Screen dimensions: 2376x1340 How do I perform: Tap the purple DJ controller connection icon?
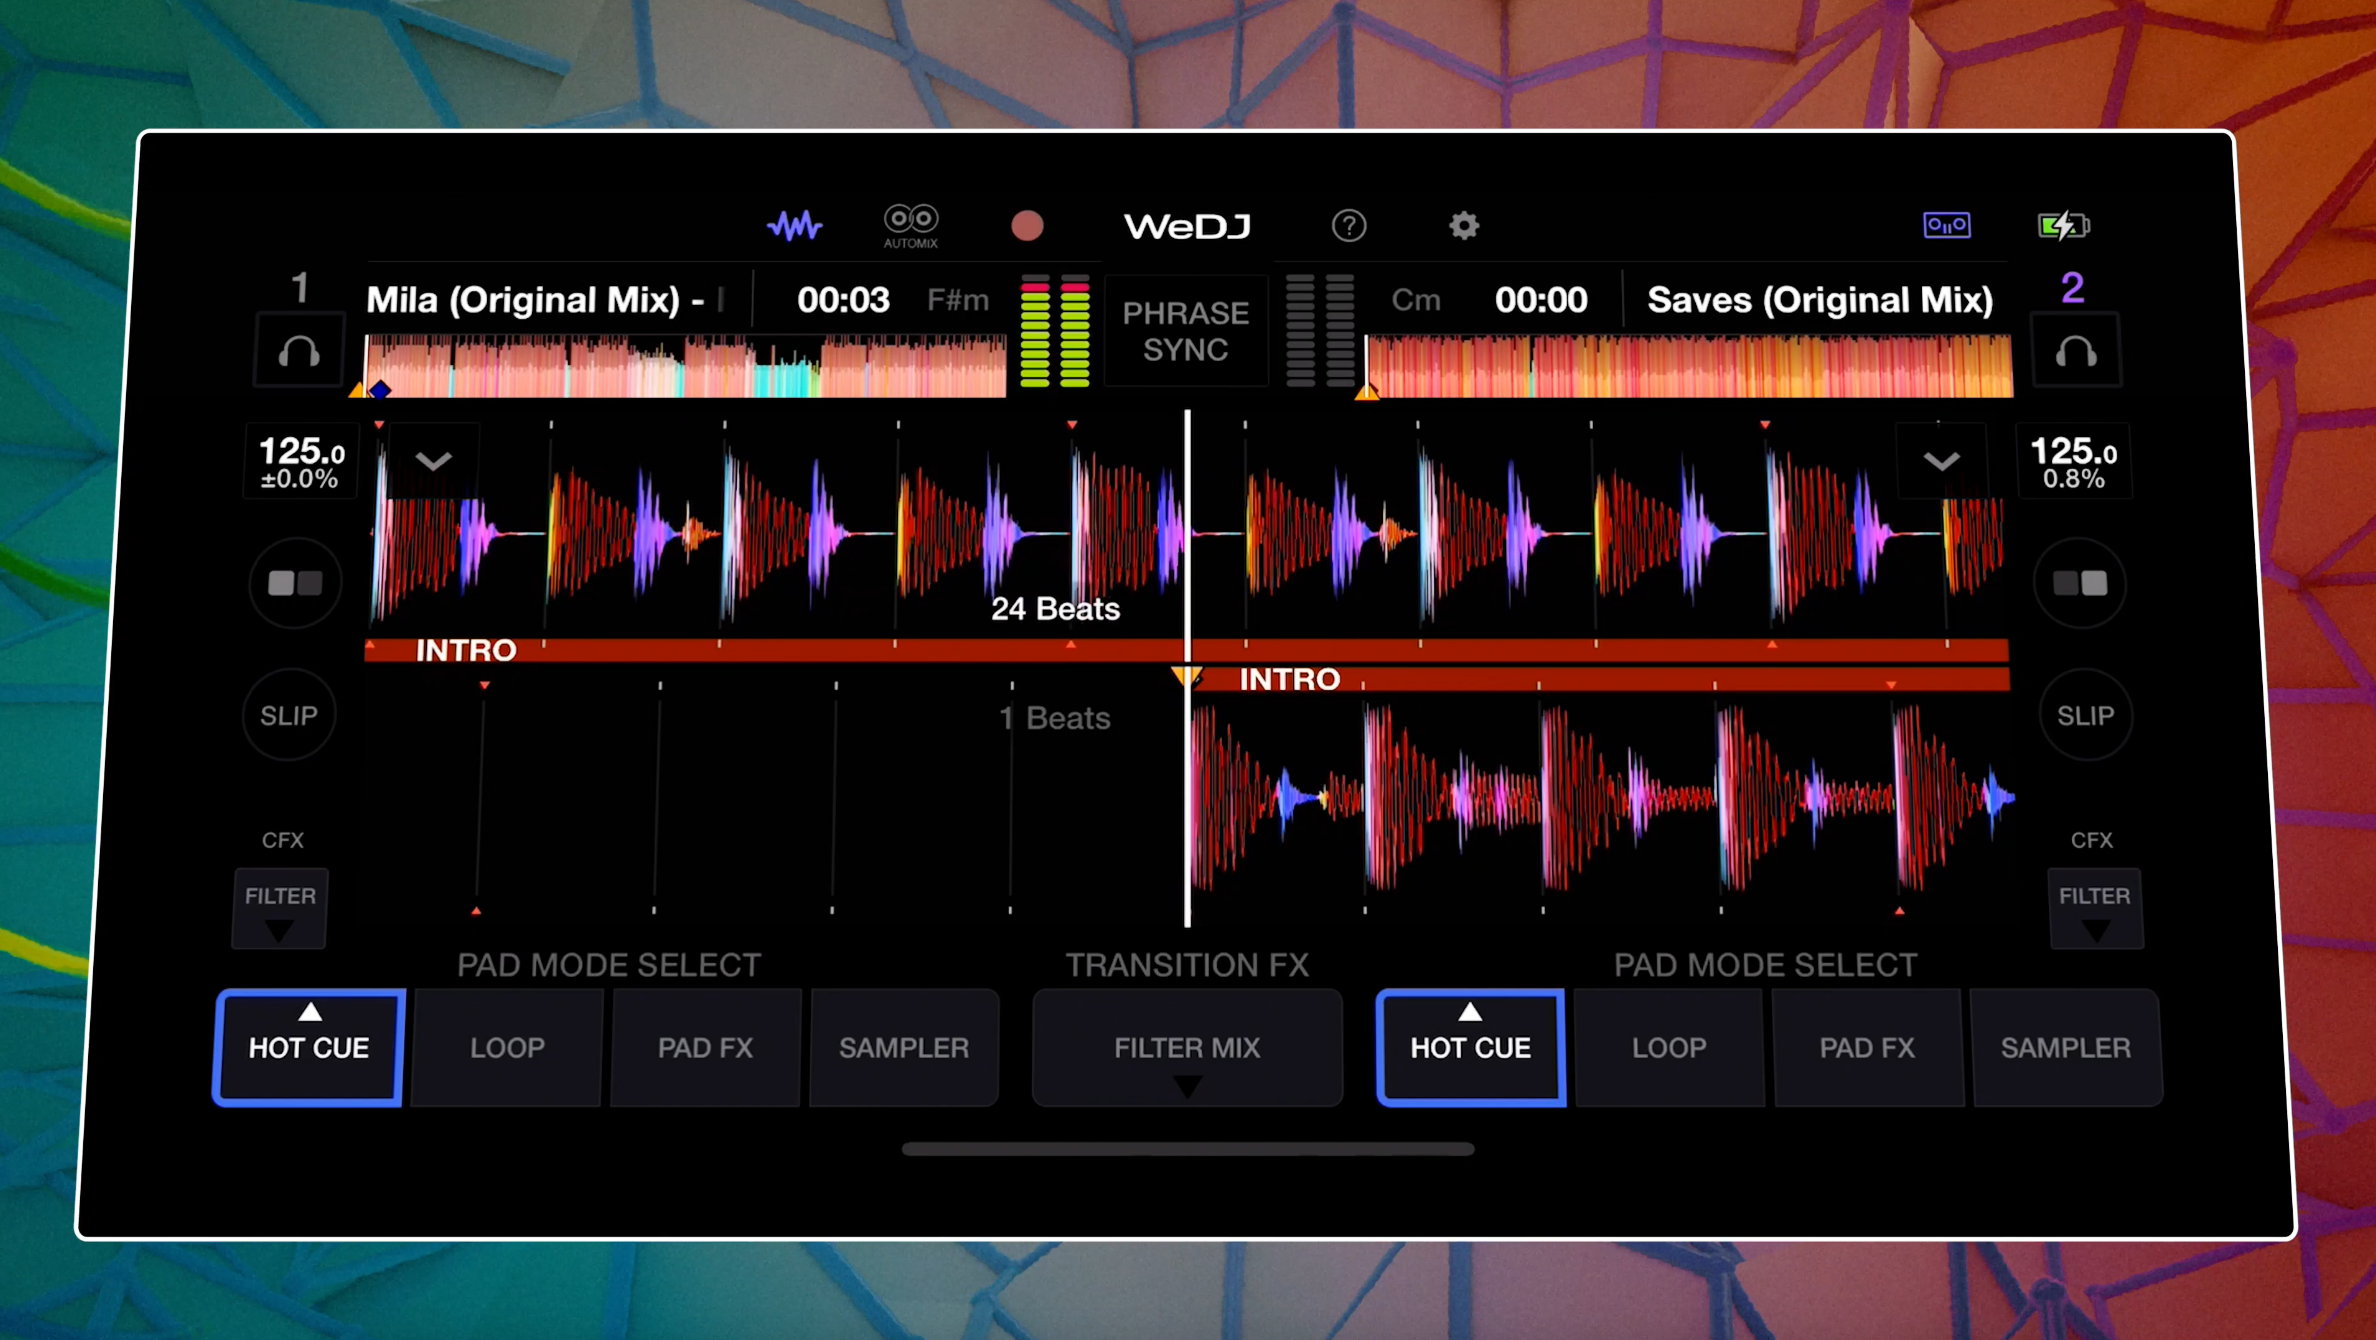click(1946, 225)
